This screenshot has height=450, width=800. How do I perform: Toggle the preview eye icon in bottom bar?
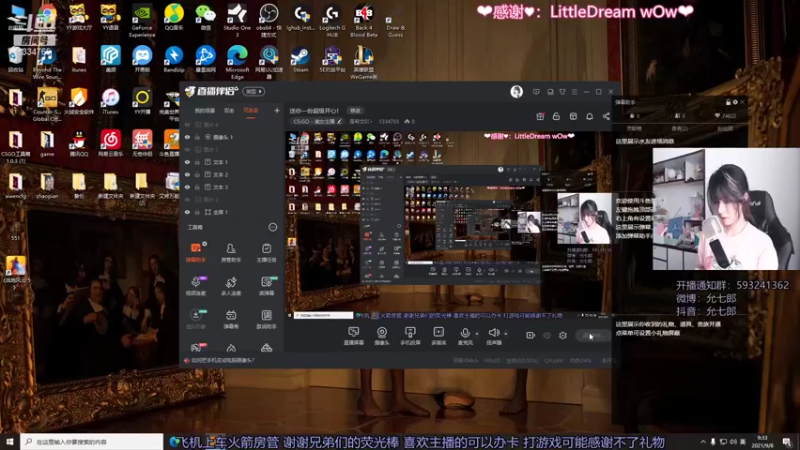pos(547,335)
